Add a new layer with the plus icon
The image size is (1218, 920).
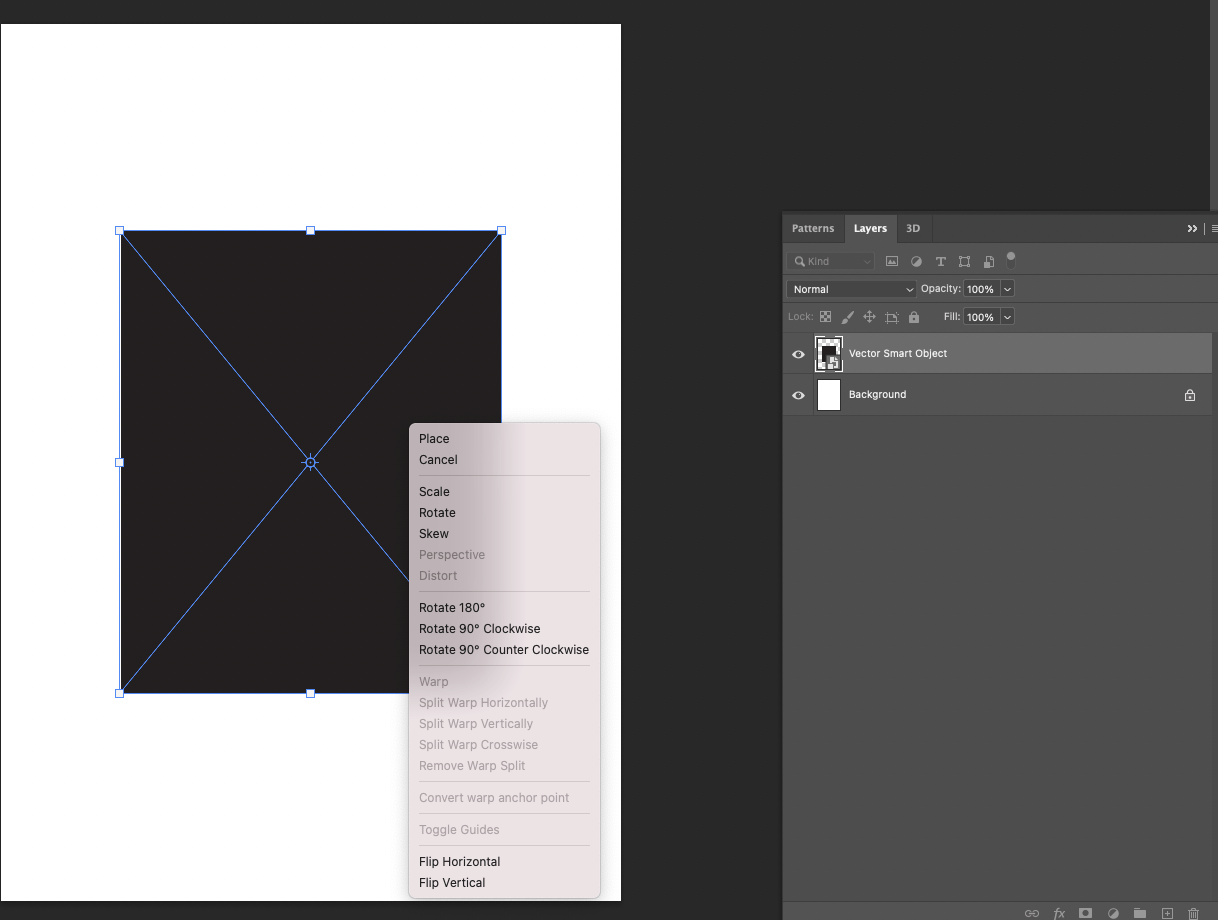pyautogui.click(x=1166, y=913)
